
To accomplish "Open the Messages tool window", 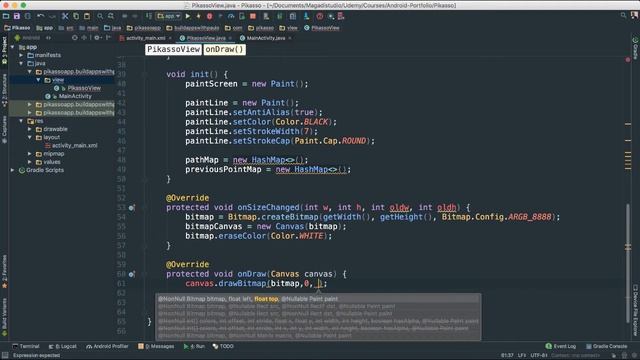I will pos(156,347).
